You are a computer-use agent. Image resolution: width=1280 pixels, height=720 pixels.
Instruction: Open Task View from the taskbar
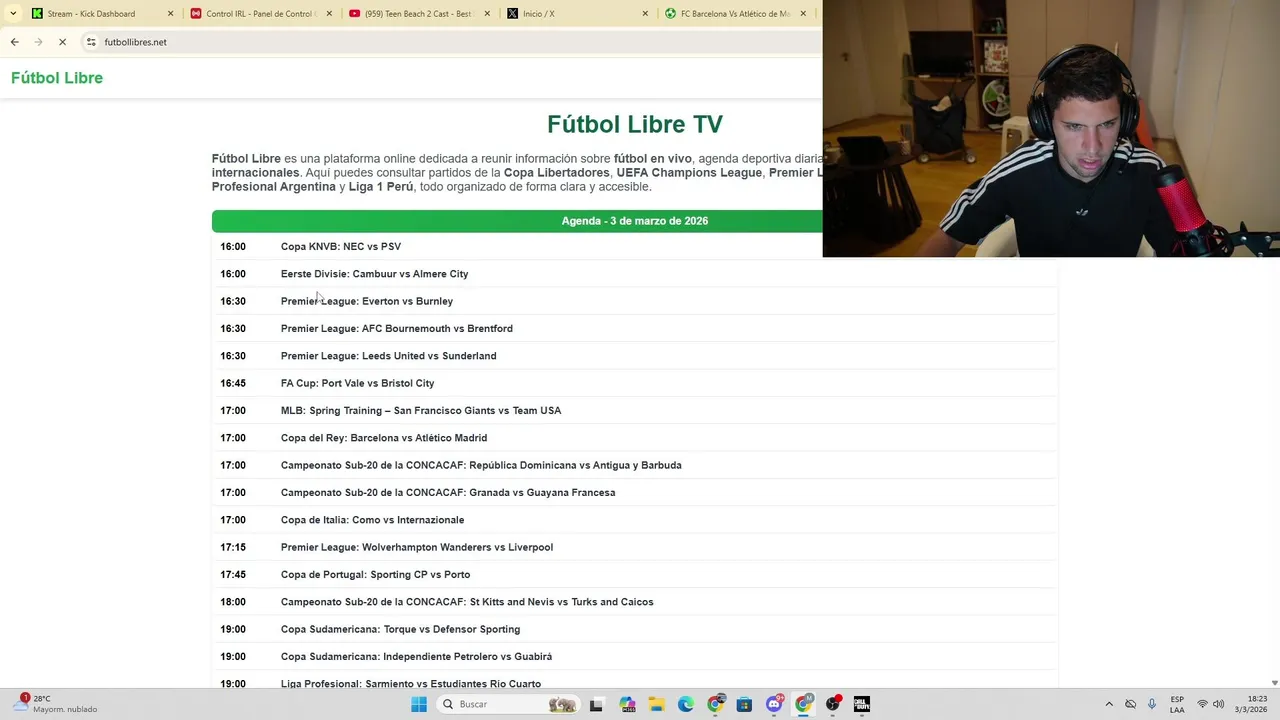[596, 704]
